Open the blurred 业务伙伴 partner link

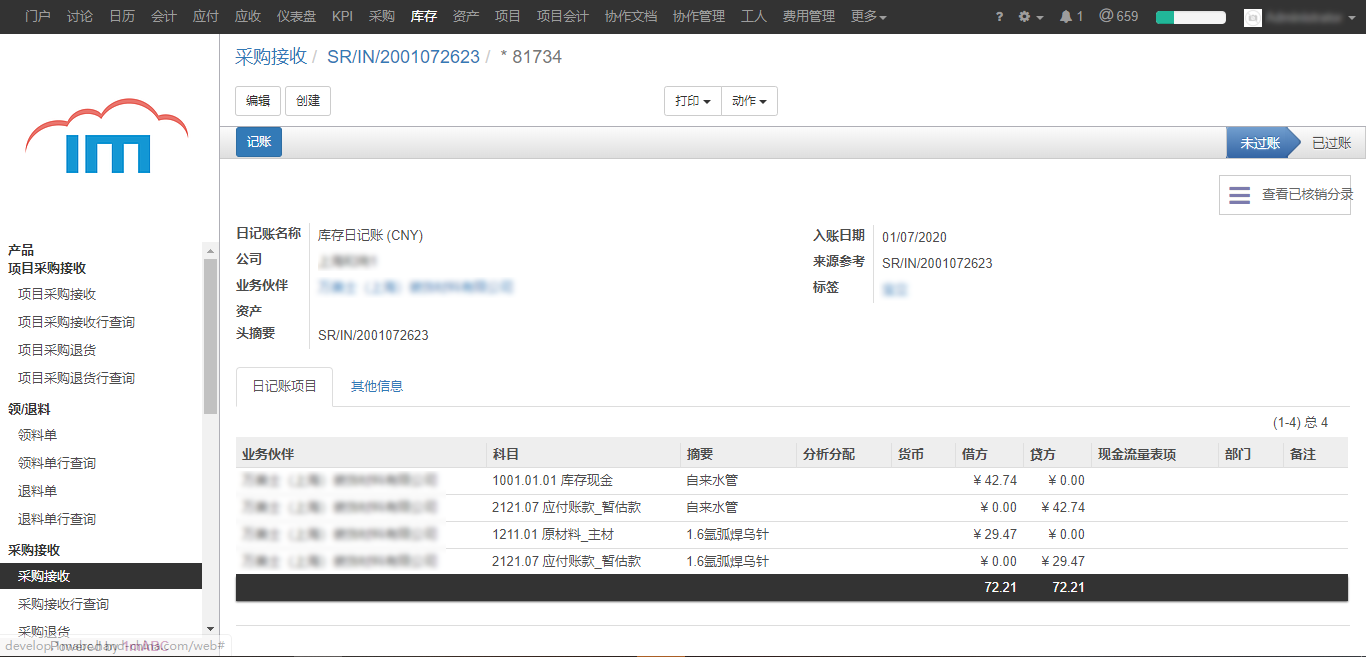pyautogui.click(x=415, y=287)
